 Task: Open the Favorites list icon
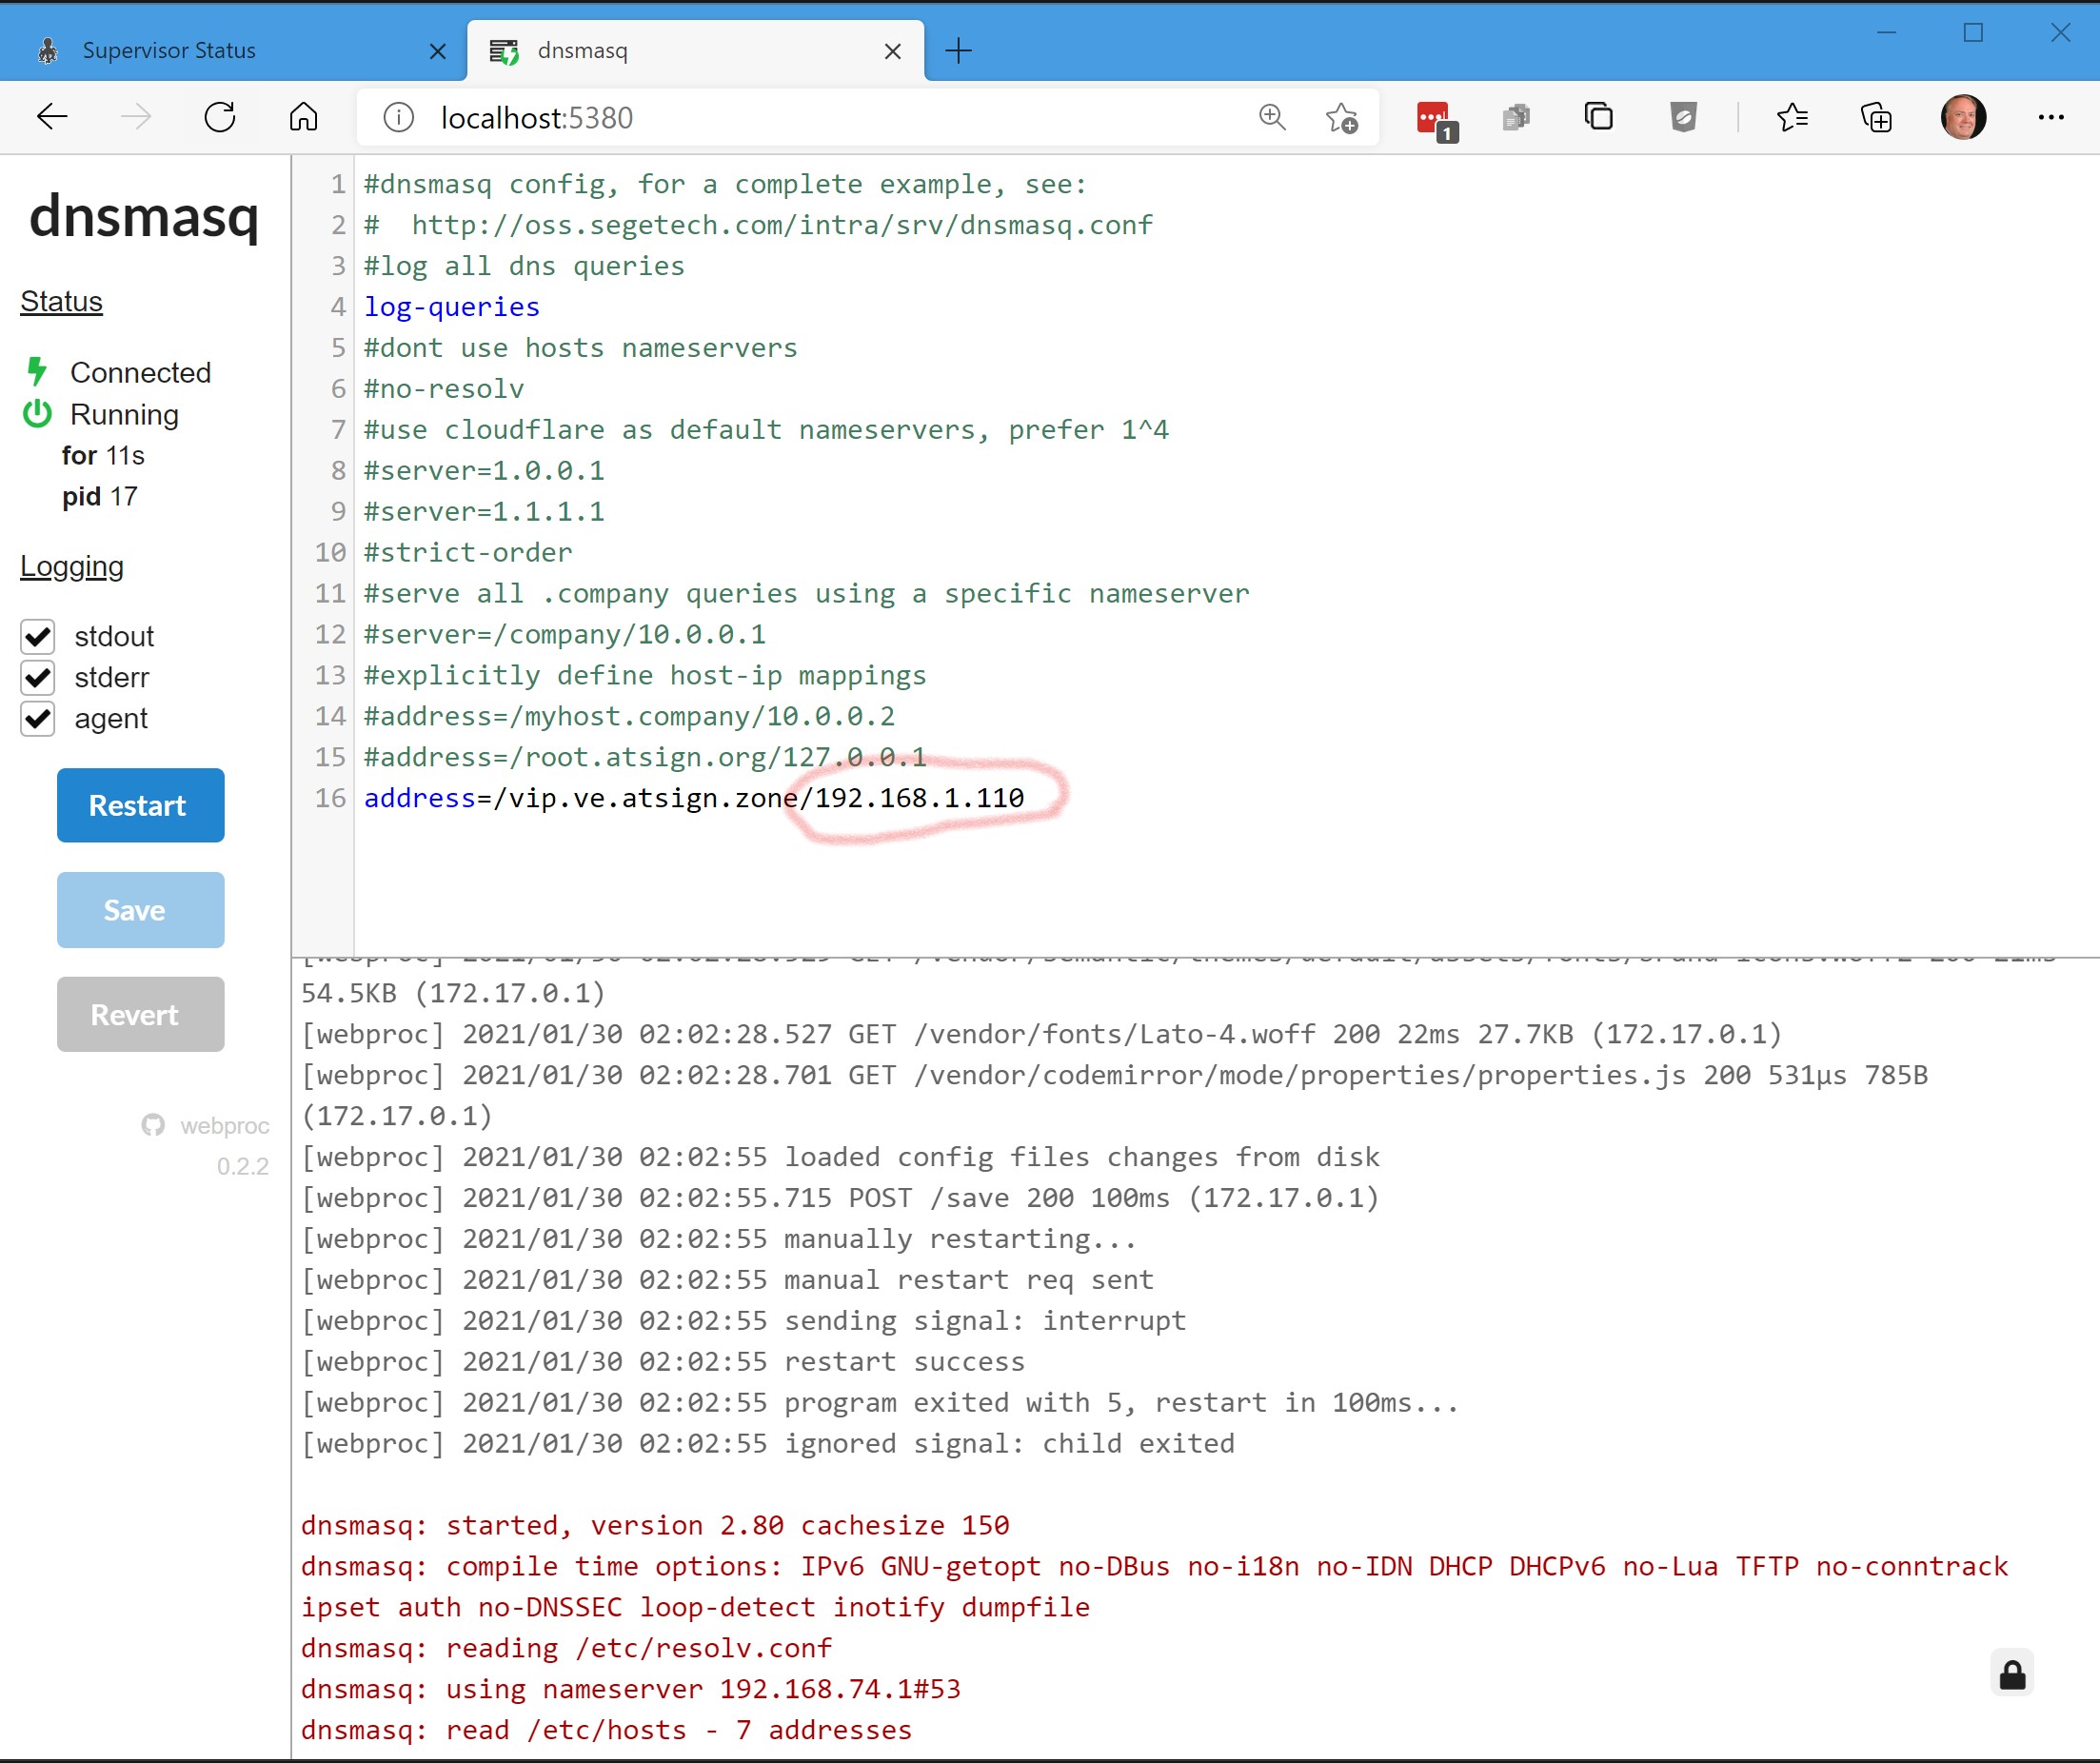click(1792, 118)
